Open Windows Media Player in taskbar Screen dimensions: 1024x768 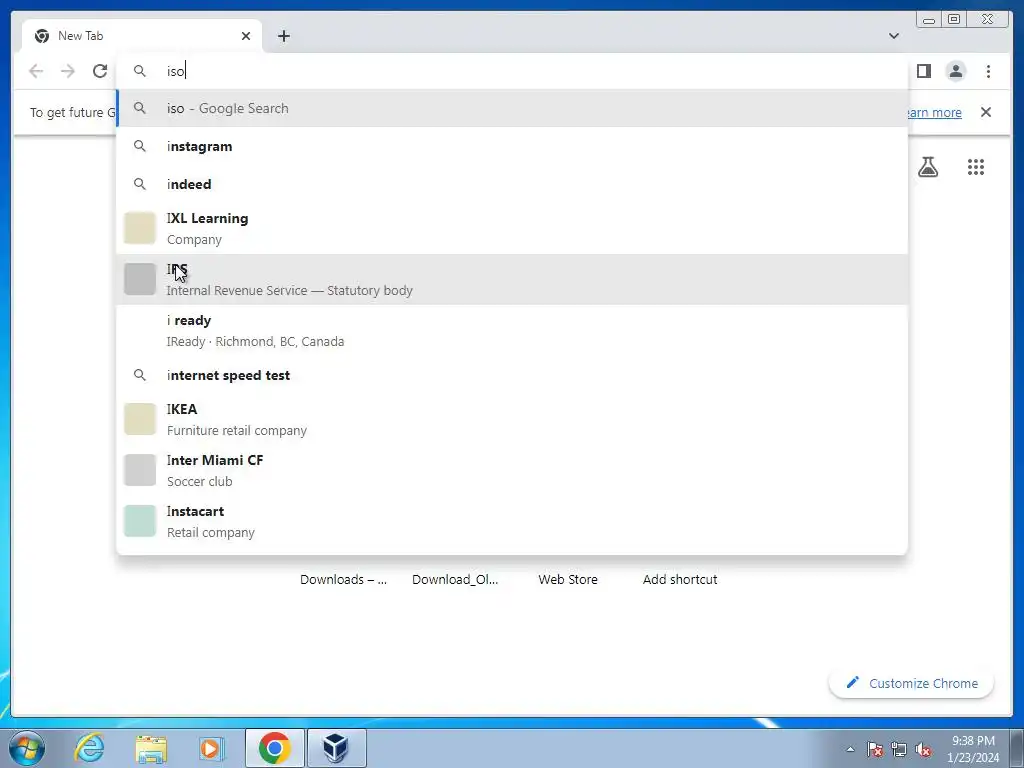tap(211, 748)
